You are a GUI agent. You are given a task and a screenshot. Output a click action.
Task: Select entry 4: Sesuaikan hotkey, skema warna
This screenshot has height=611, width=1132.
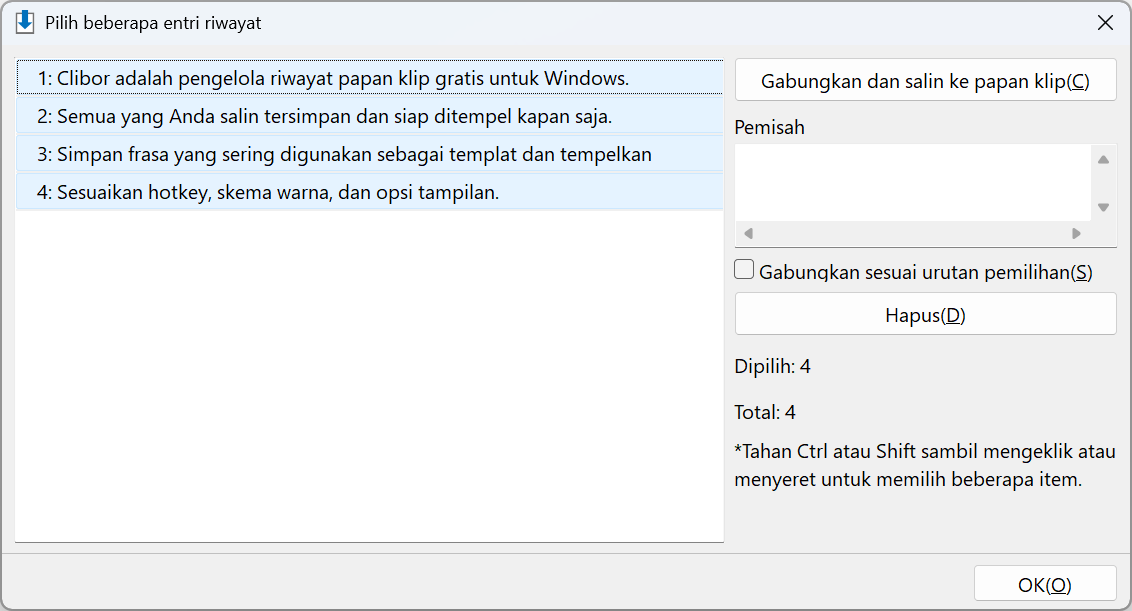pyautogui.click(x=369, y=192)
